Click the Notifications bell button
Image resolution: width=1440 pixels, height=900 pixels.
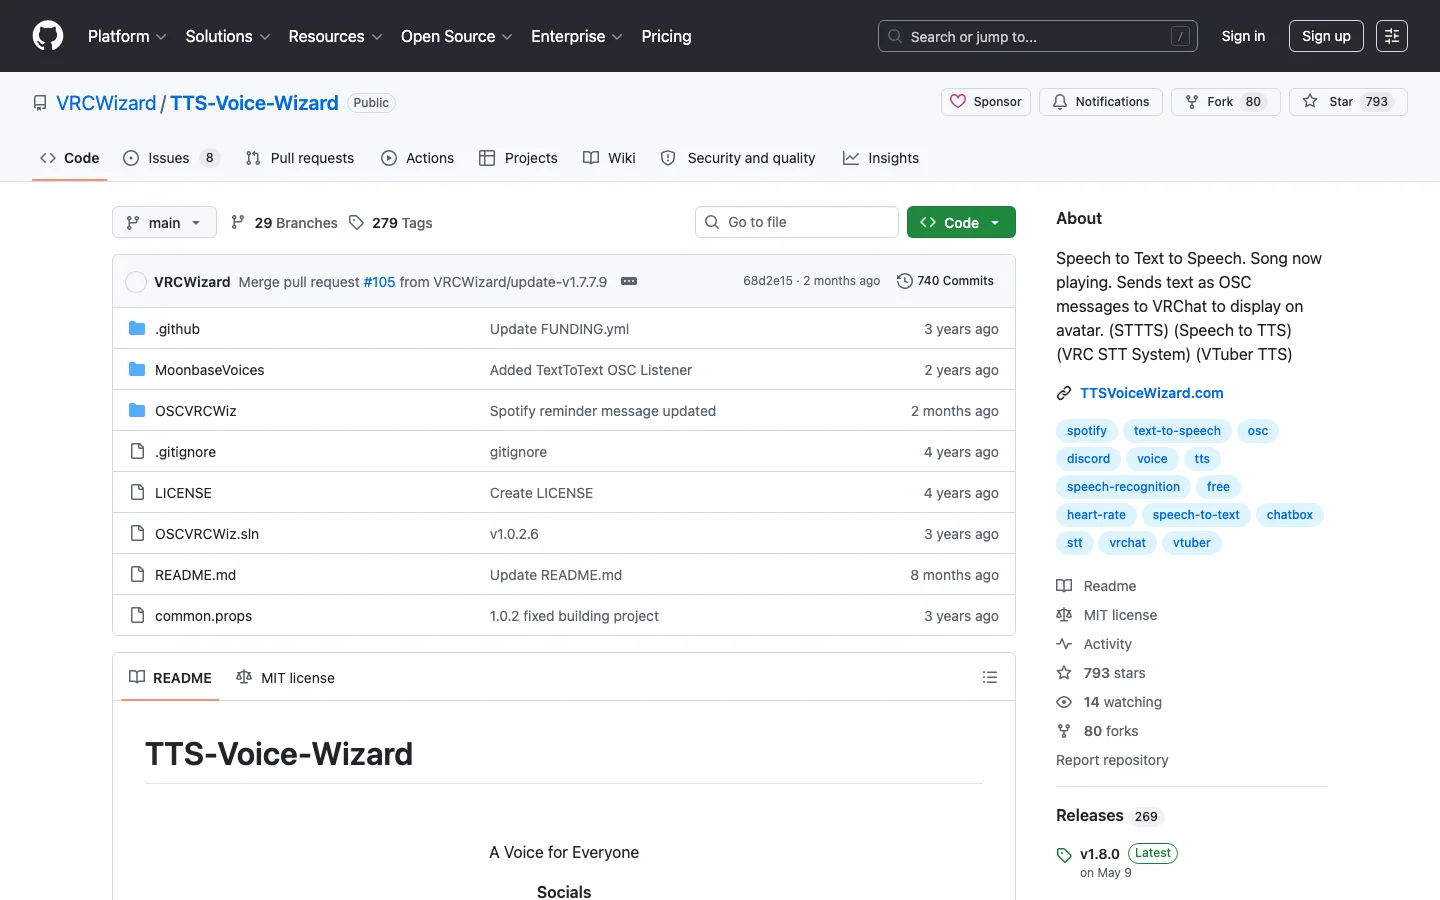pos(1101,102)
